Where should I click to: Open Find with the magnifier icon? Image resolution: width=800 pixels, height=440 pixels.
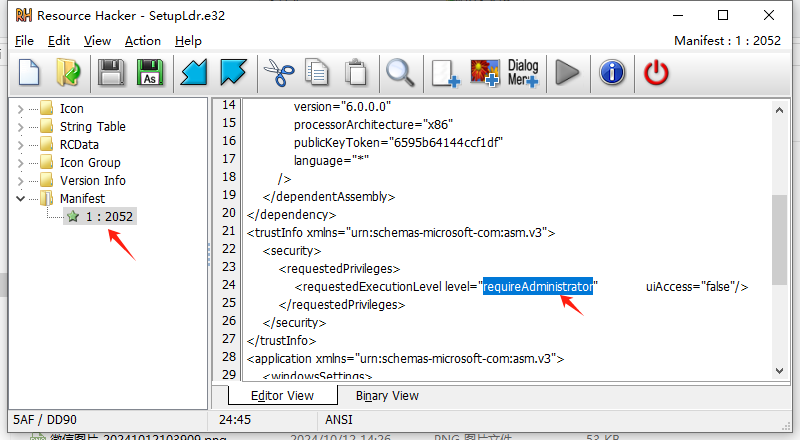[400, 72]
